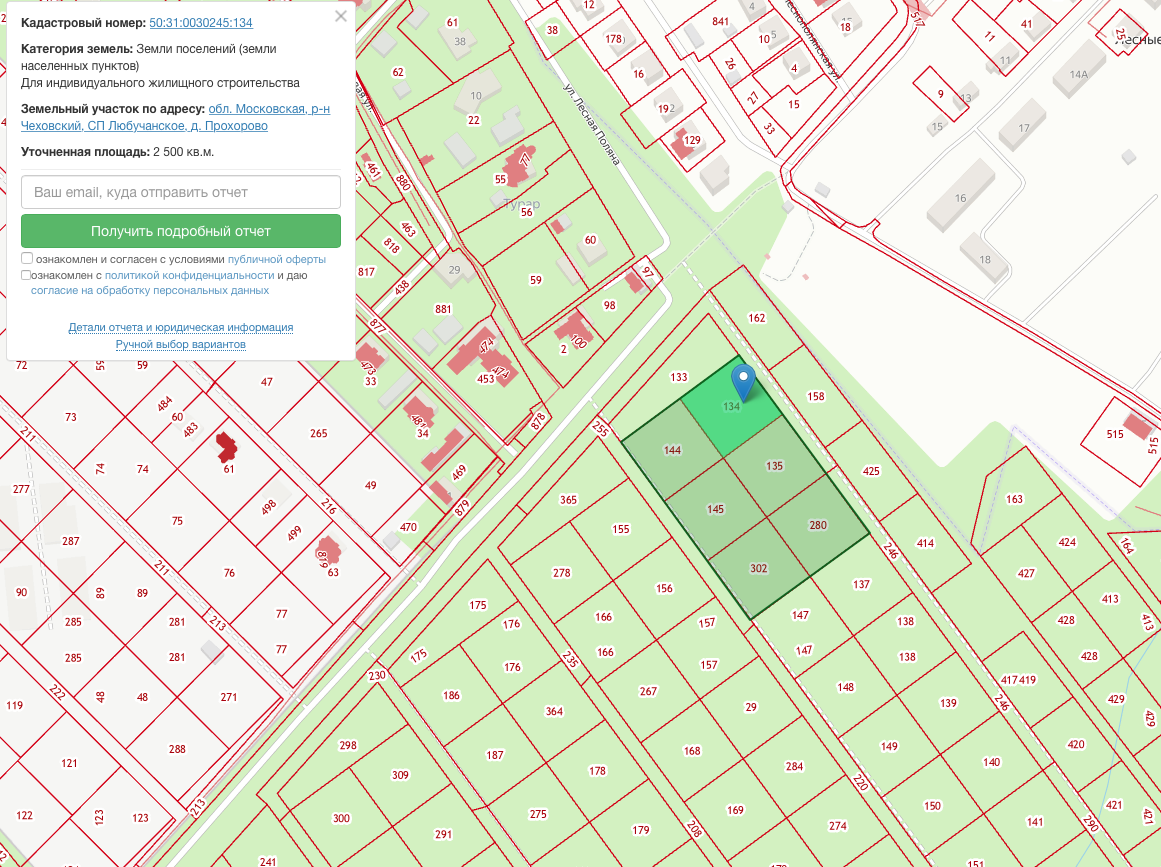Click building 16 on the map
The height and width of the screenshot is (867, 1161).
click(x=960, y=198)
